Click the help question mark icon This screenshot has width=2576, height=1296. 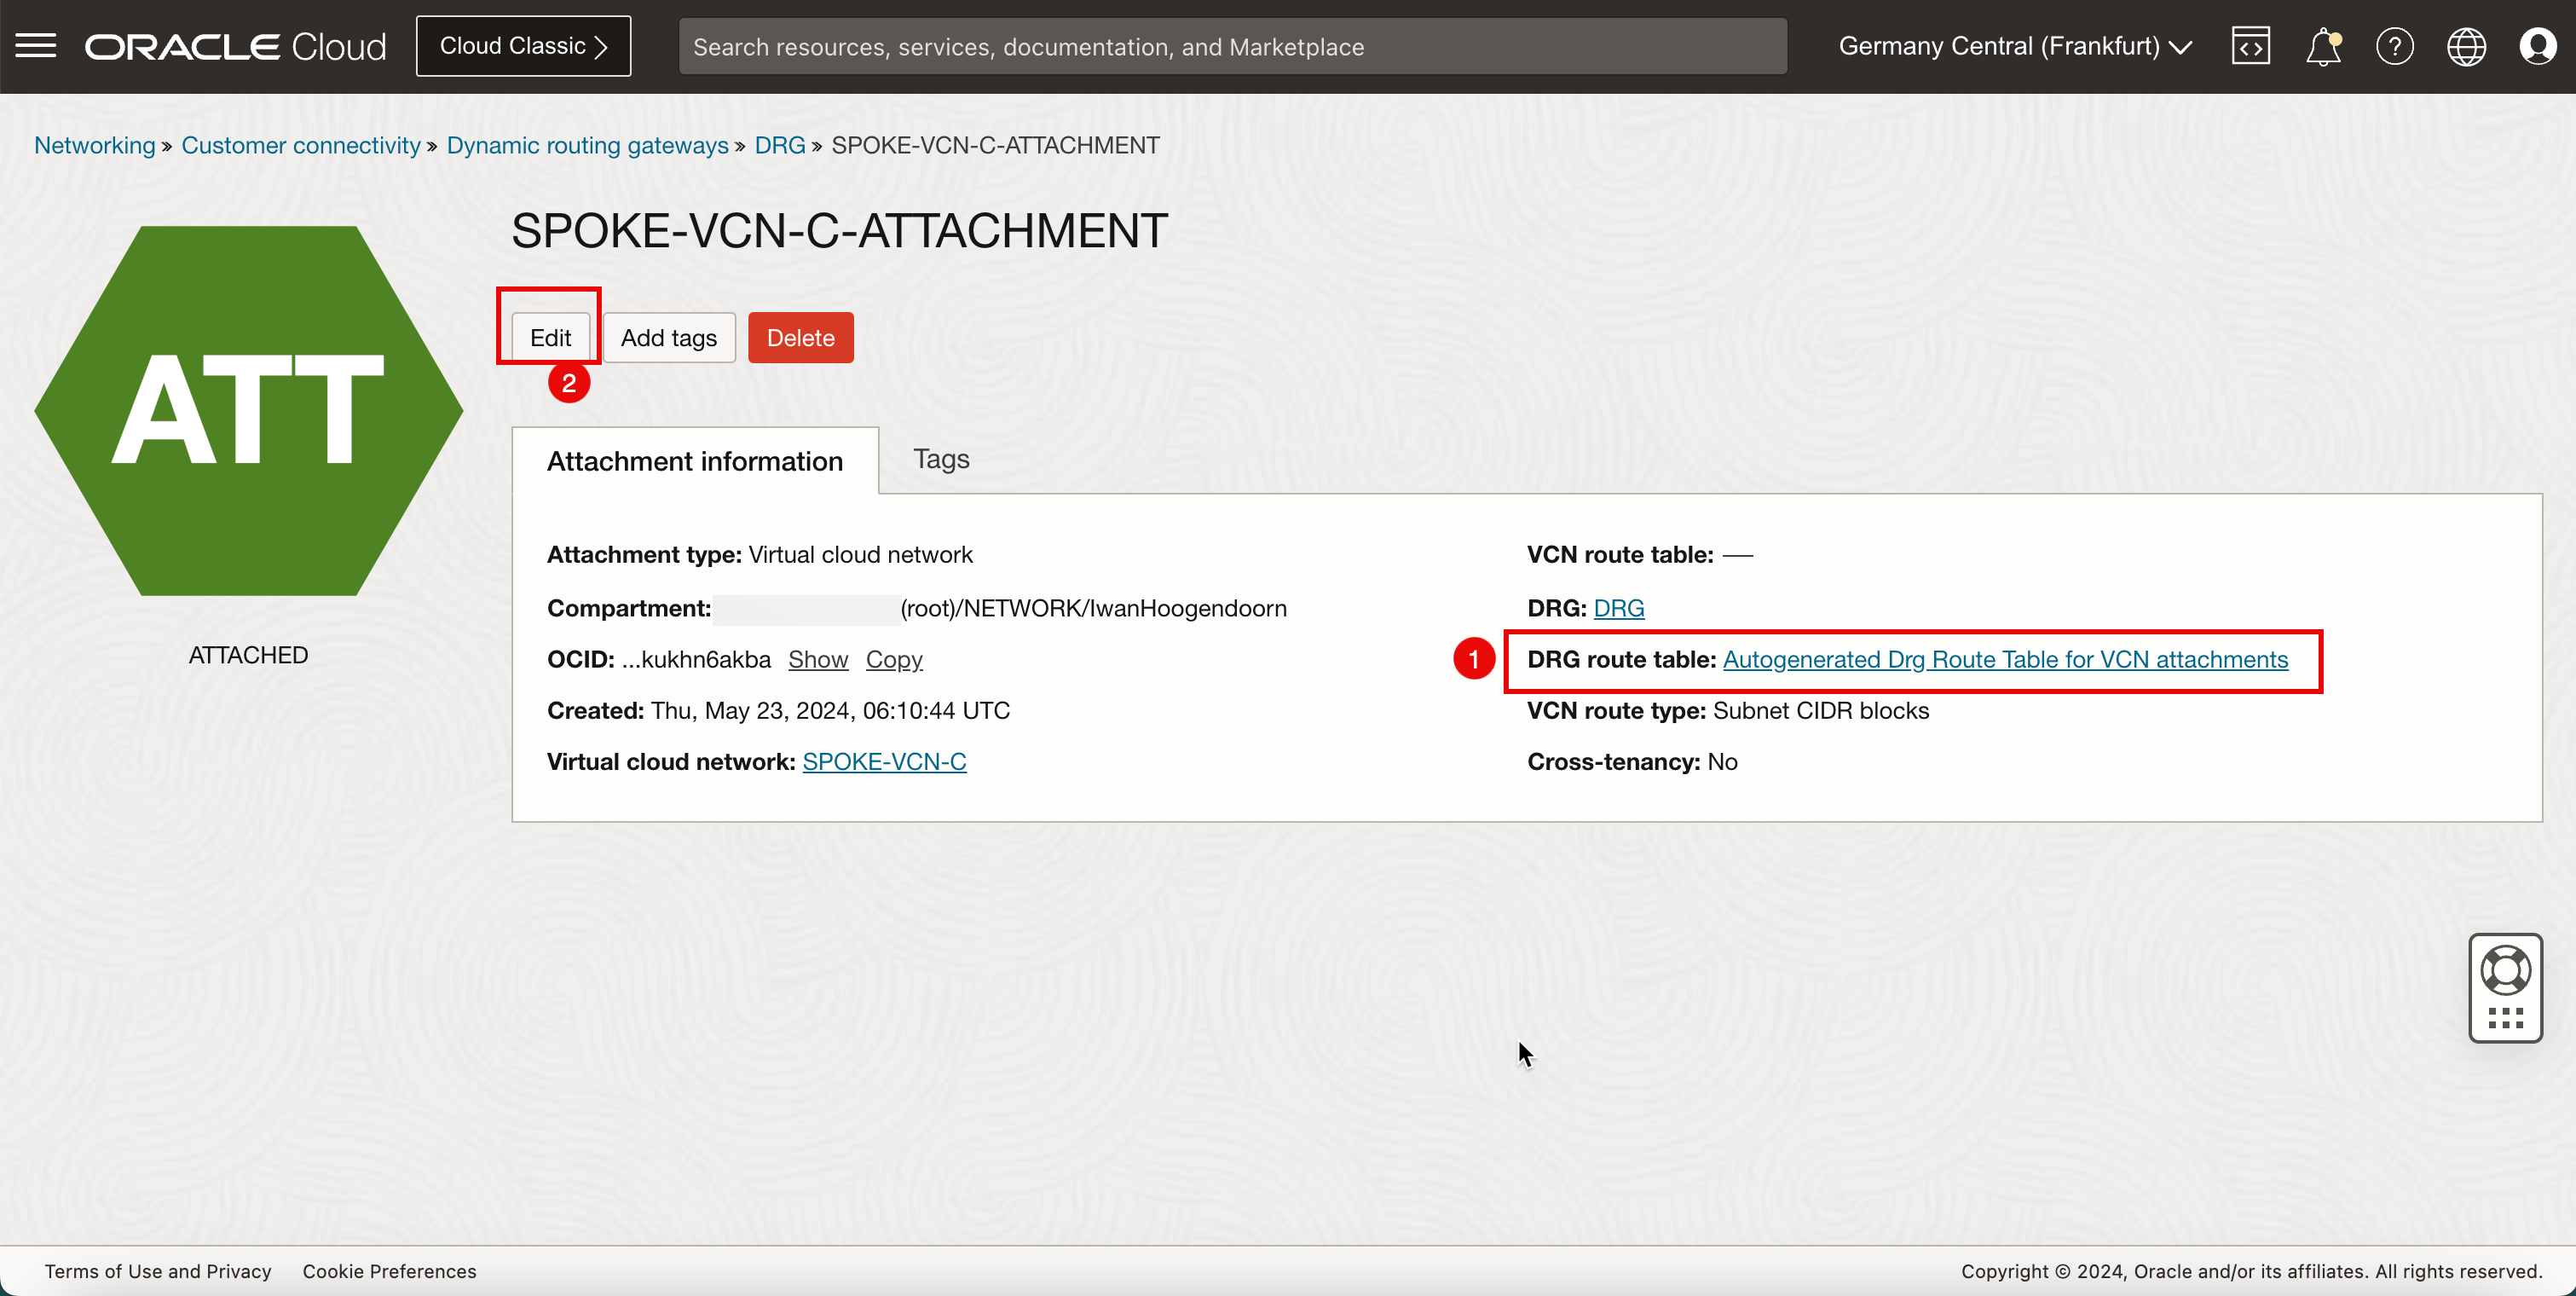2393,44
